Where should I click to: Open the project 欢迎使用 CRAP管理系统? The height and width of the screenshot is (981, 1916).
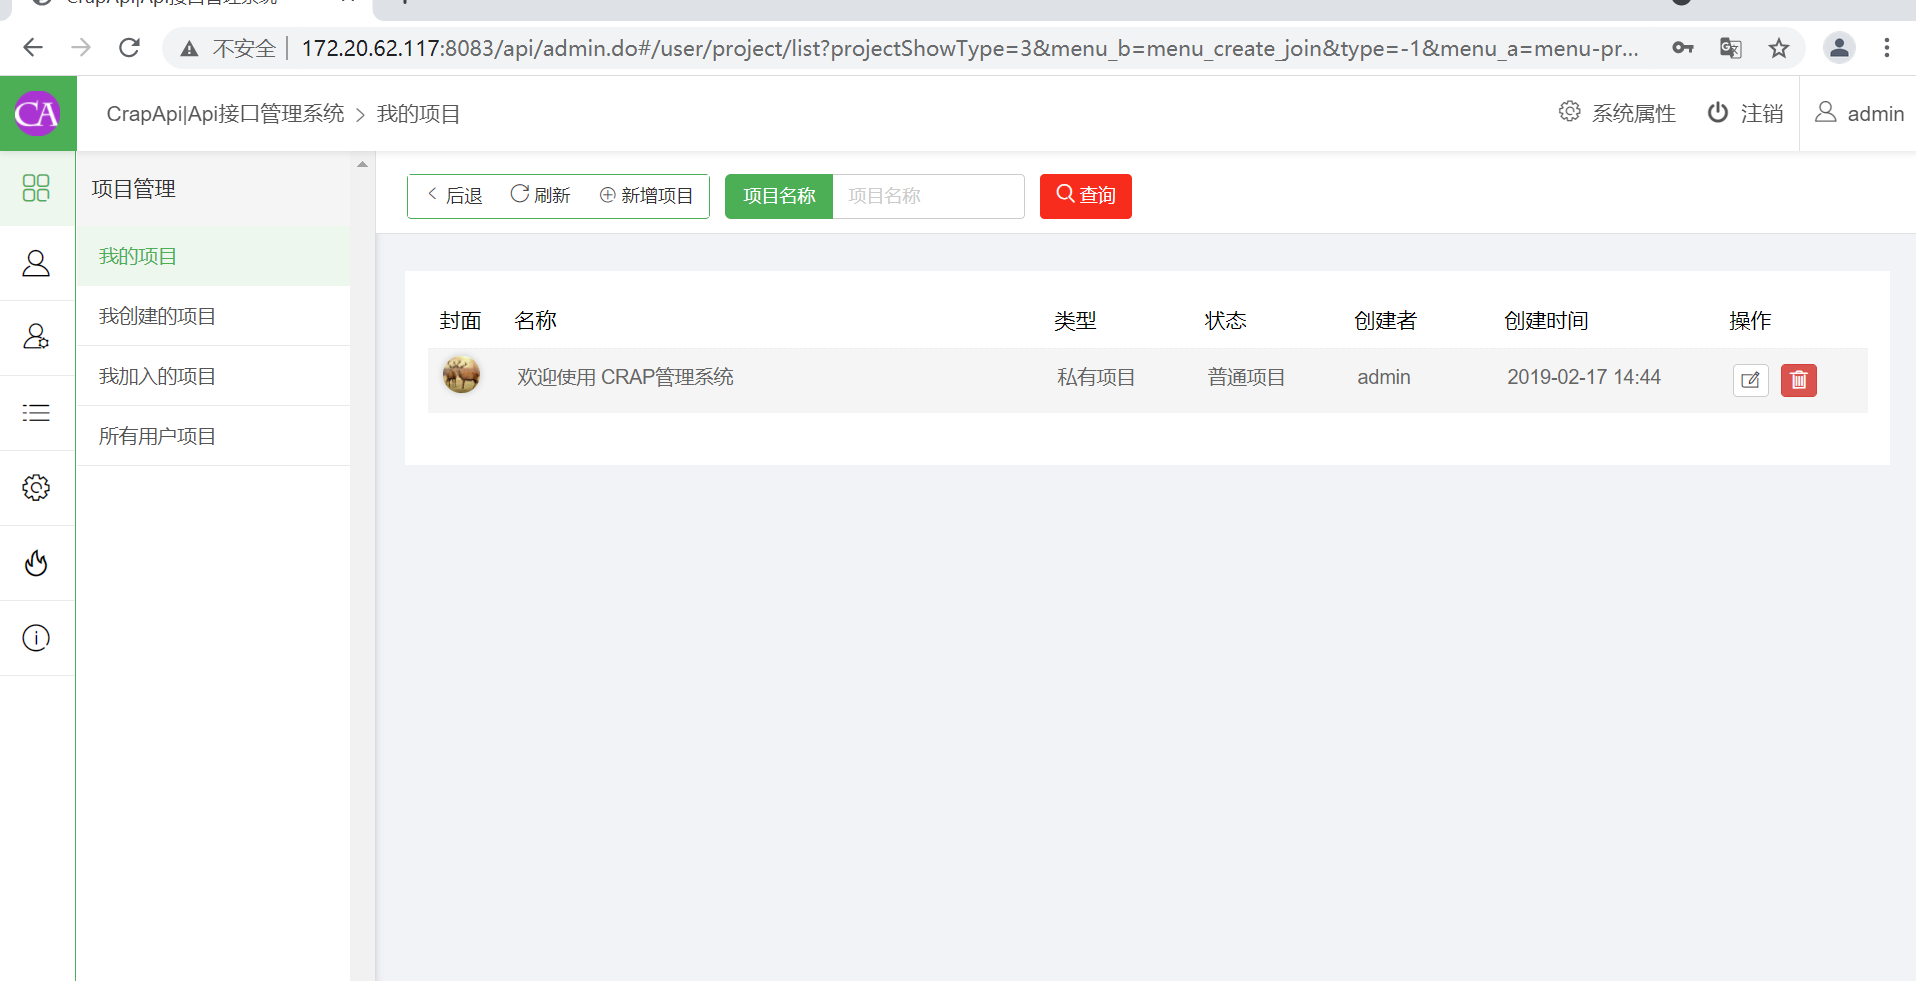pyautogui.click(x=625, y=377)
